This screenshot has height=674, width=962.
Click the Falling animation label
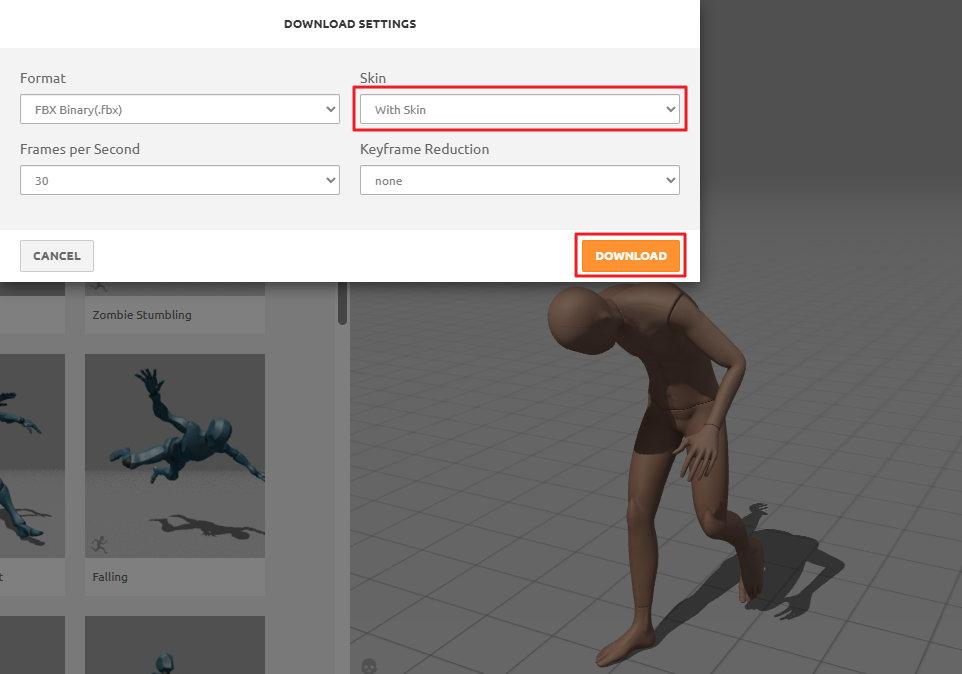(x=110, y=577)
